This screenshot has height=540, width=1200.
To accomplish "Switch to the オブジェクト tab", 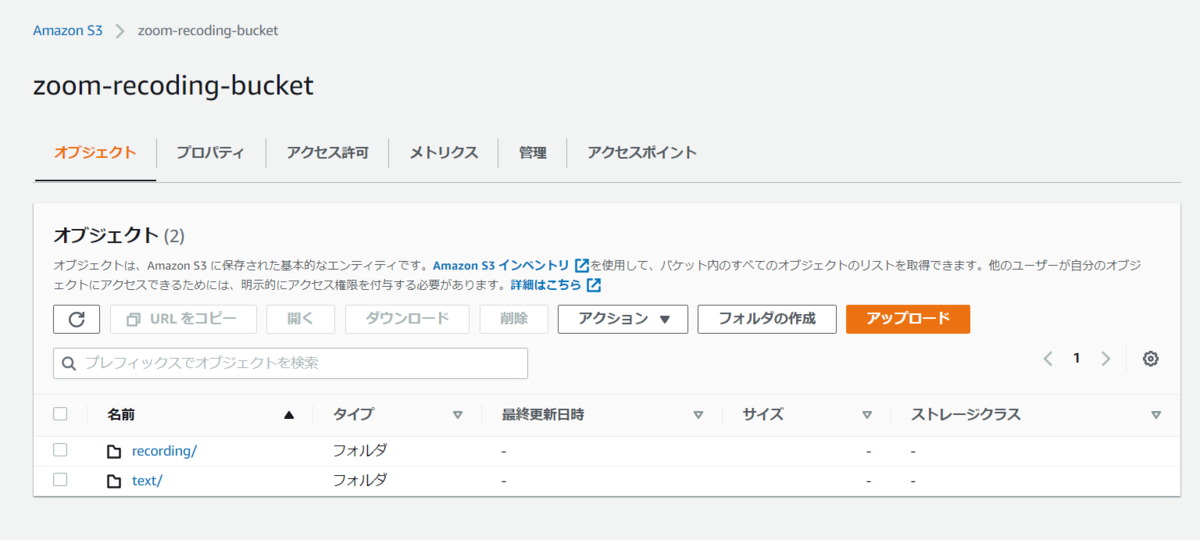I will (95, 153).
